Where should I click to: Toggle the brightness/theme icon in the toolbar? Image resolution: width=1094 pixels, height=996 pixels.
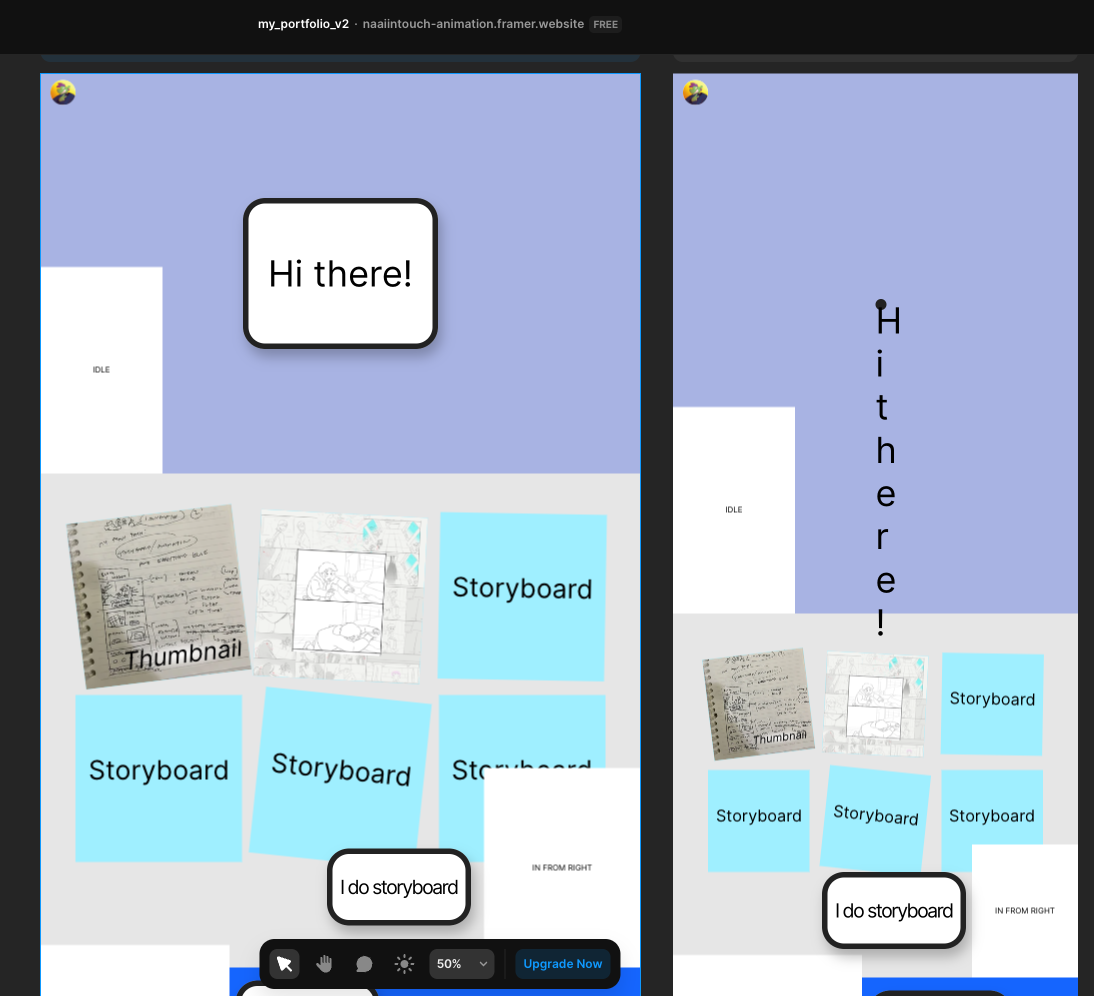point(404,963)
